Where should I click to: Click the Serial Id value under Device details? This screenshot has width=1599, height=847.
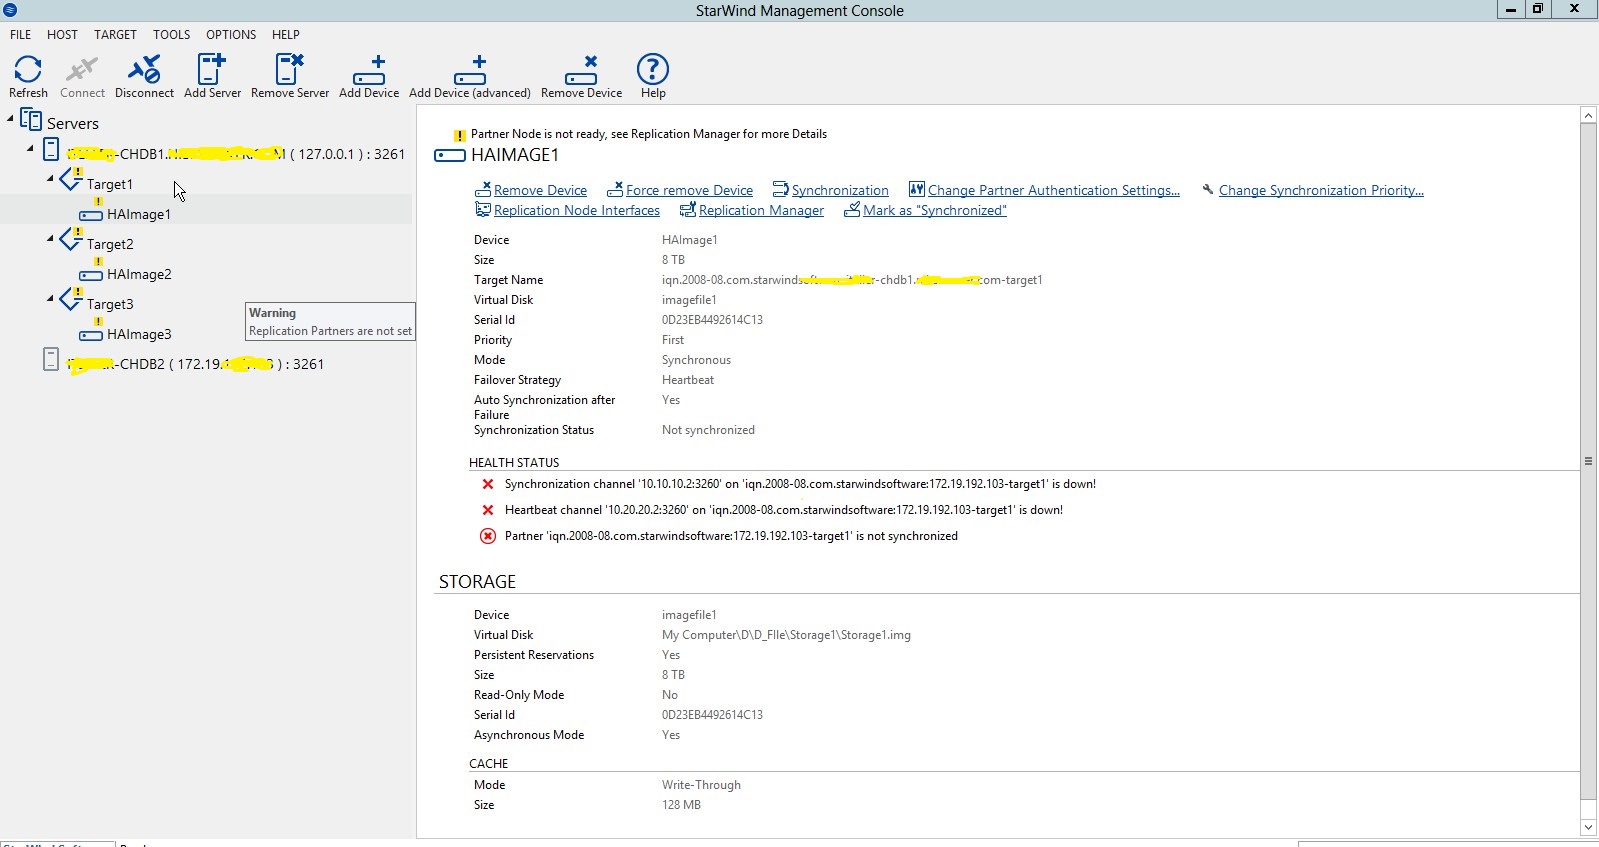tap(712, 320)
